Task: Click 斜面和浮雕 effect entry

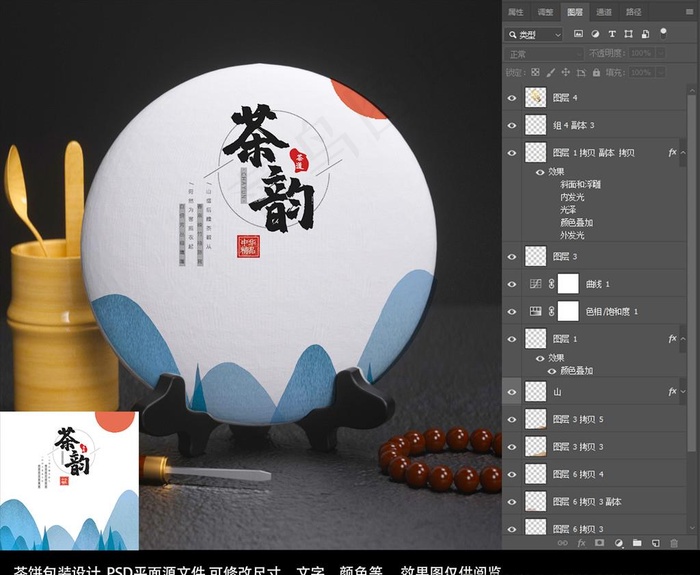Action: [x=580, y=184]
